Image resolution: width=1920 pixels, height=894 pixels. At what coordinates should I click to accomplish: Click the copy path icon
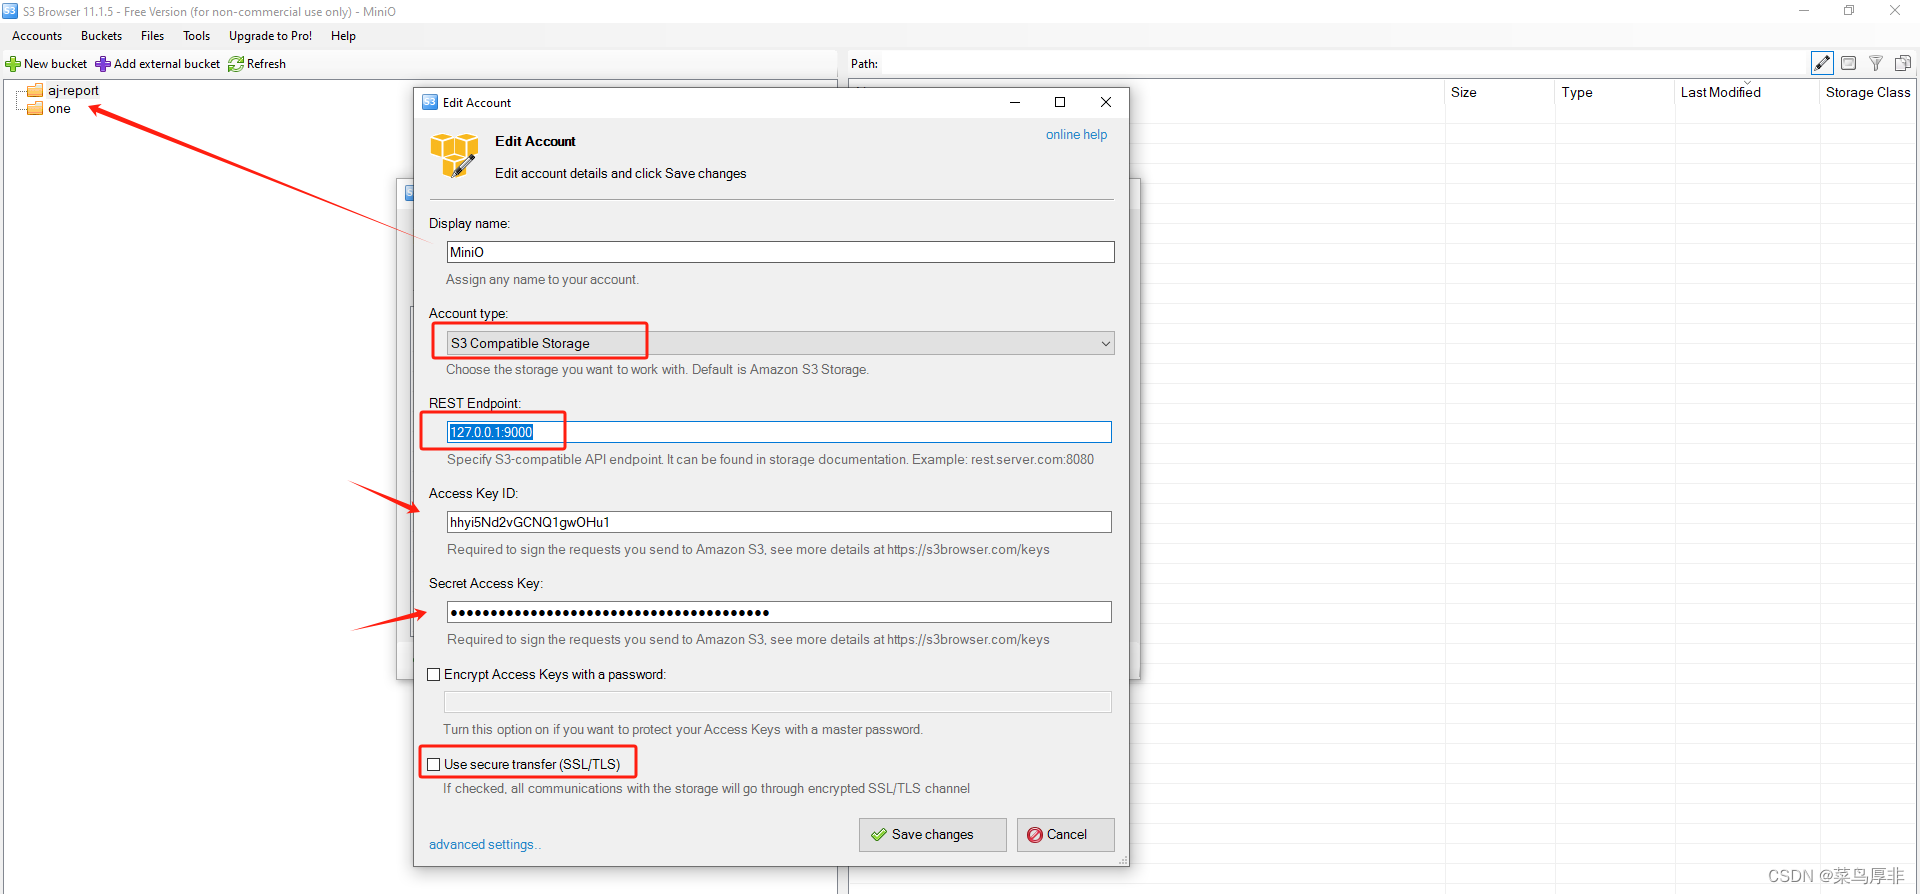tap(1902, 63)
